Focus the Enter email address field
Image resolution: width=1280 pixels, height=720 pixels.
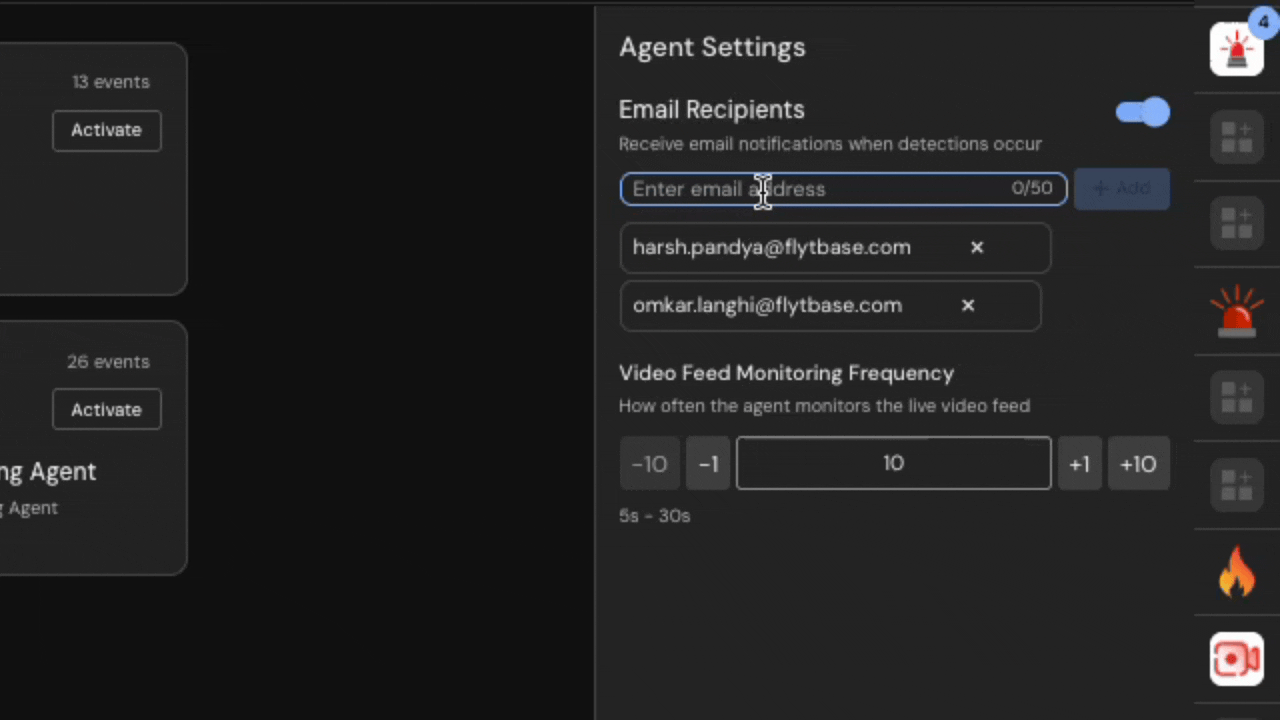843,189
